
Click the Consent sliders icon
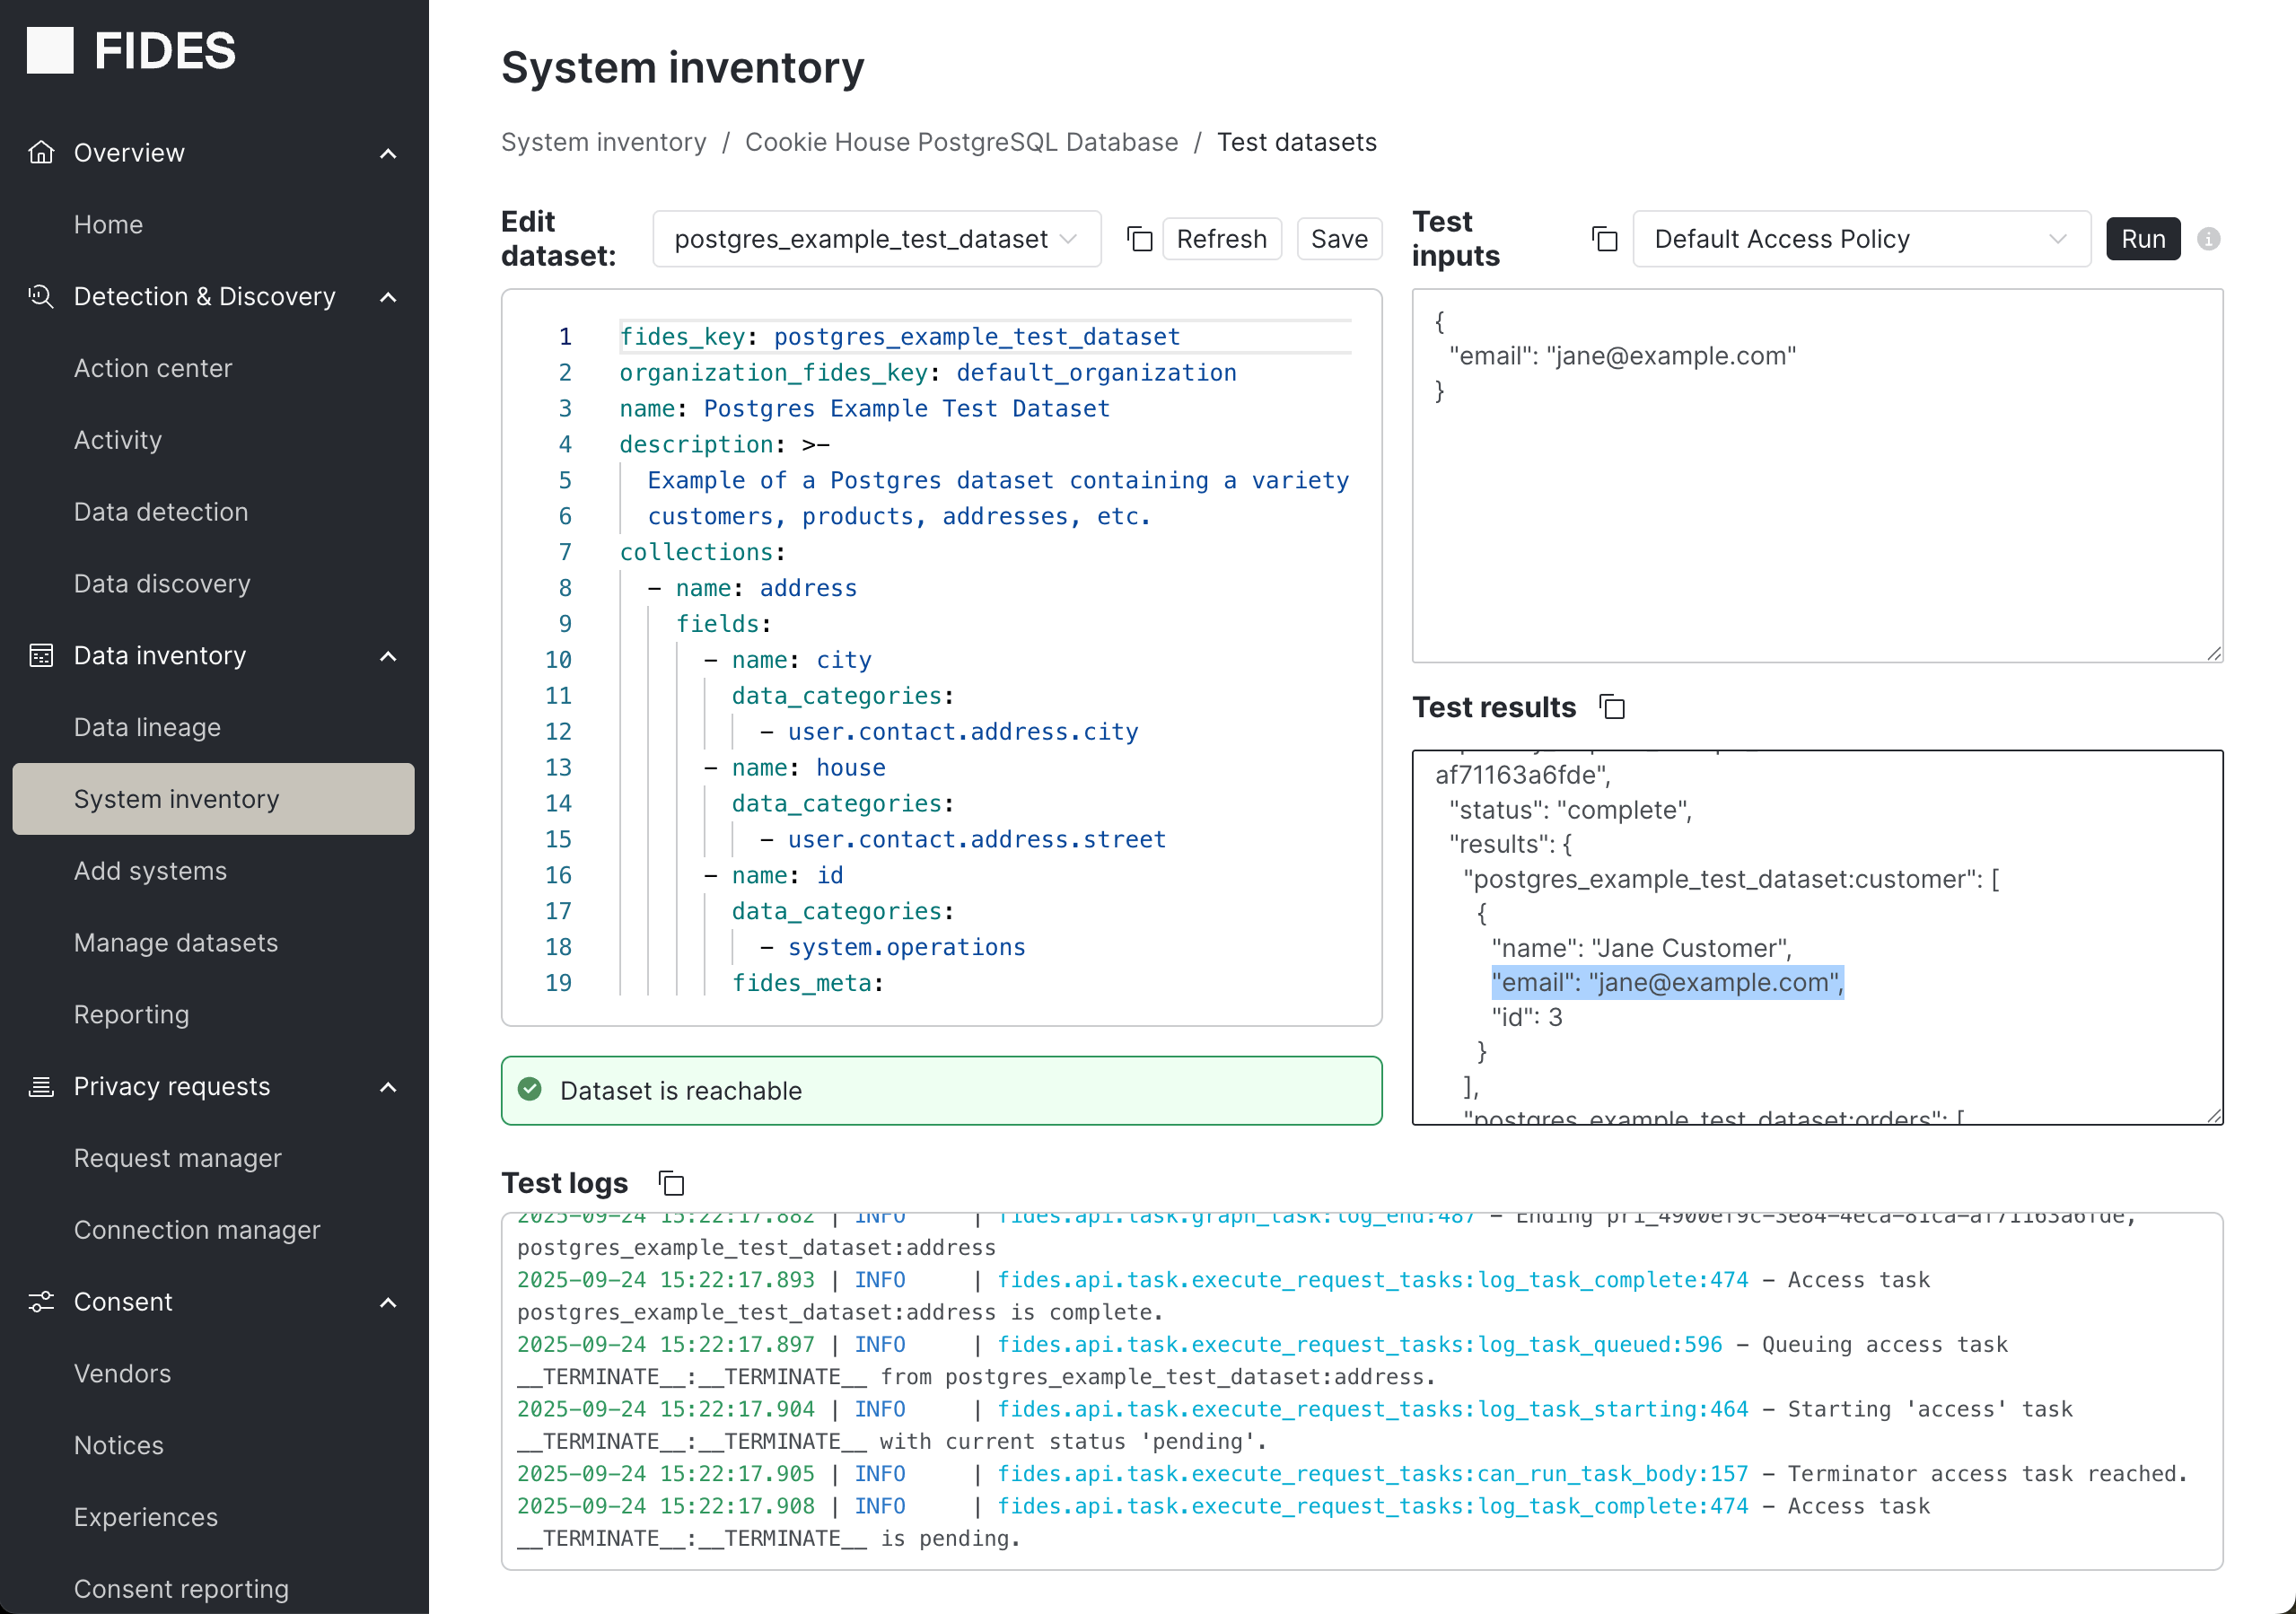point(41,1301)
